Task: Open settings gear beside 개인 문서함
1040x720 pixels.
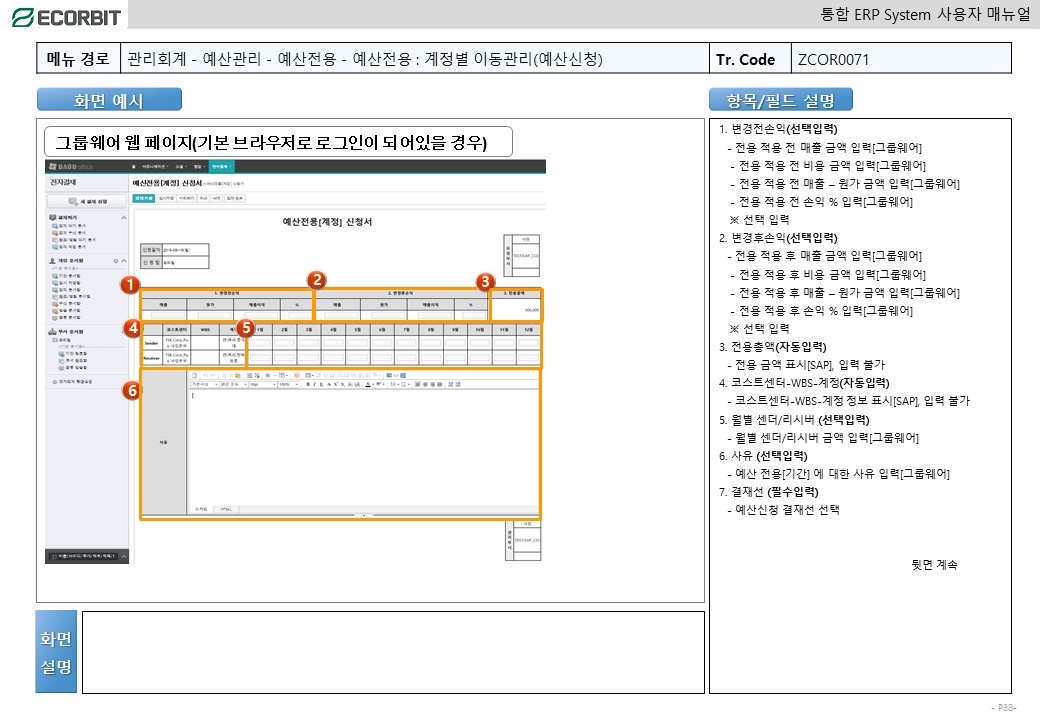Action: point(115,261)
